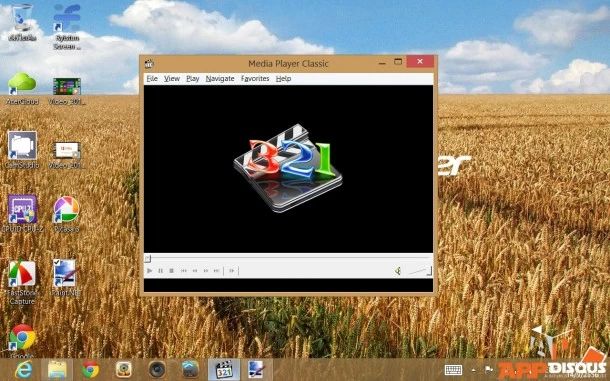The image size is (610, 381).
Task: Click the seek bar in Media Player Classic
Action: tap(288, 258)
